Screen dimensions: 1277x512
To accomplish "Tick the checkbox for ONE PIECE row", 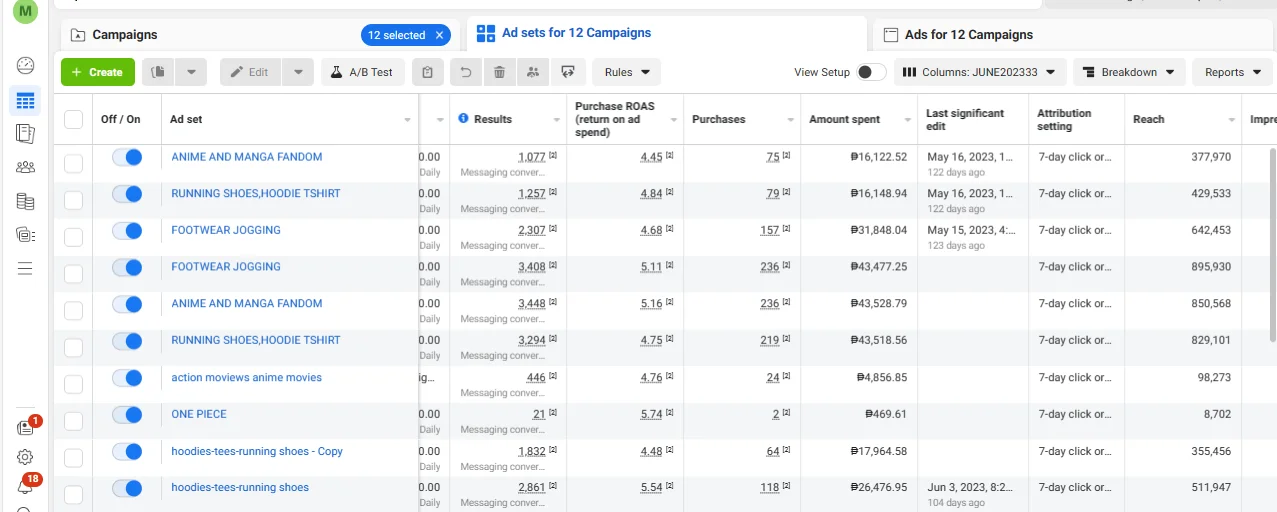I will point(73,421).
